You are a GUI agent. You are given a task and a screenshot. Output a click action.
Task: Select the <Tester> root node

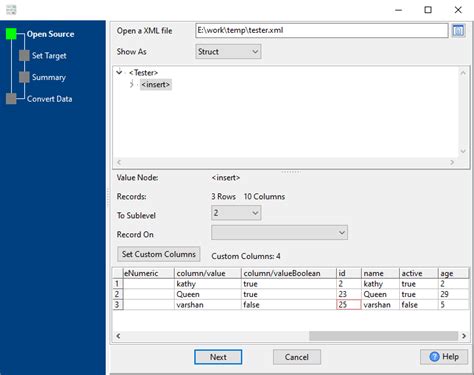point(143,73)
